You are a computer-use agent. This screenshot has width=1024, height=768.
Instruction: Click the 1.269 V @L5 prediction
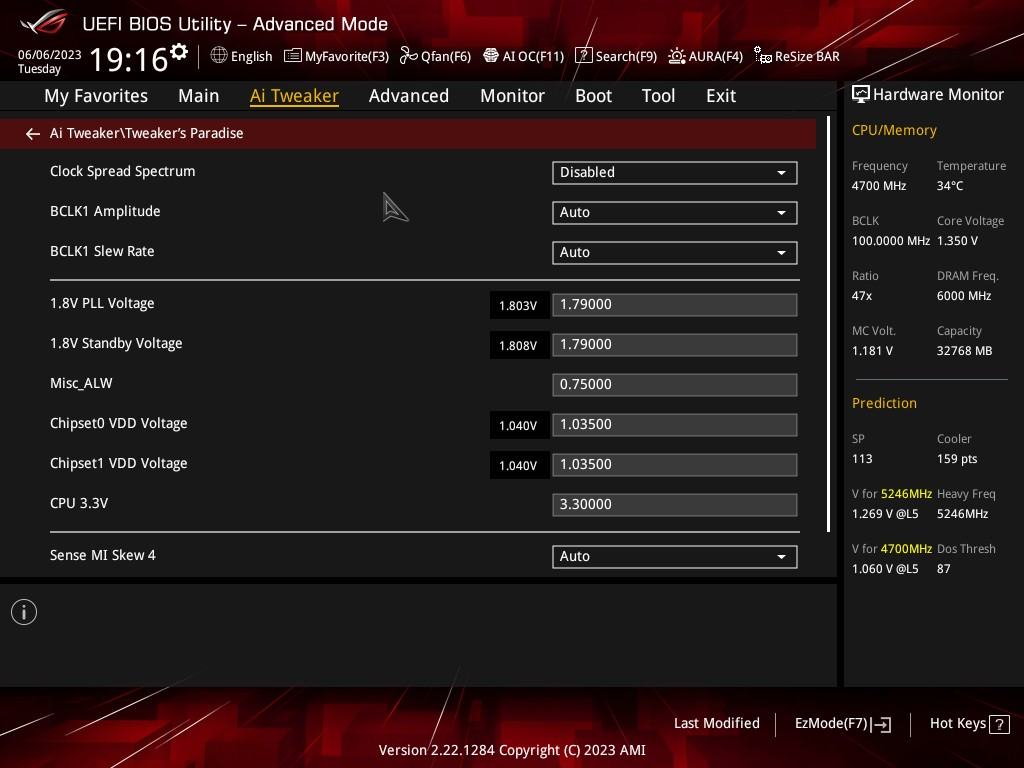(x=885, y=514)
